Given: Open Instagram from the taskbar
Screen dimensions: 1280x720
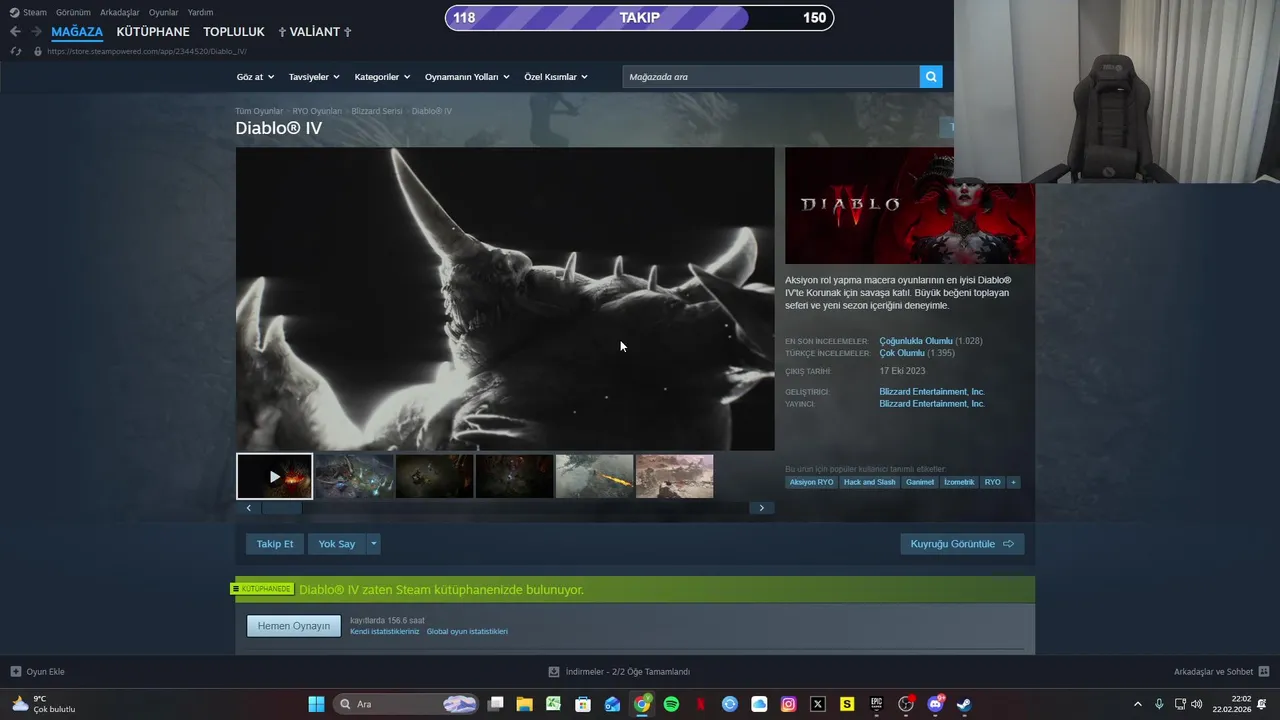Looking at the screenshot, I should tap(789, 704).
